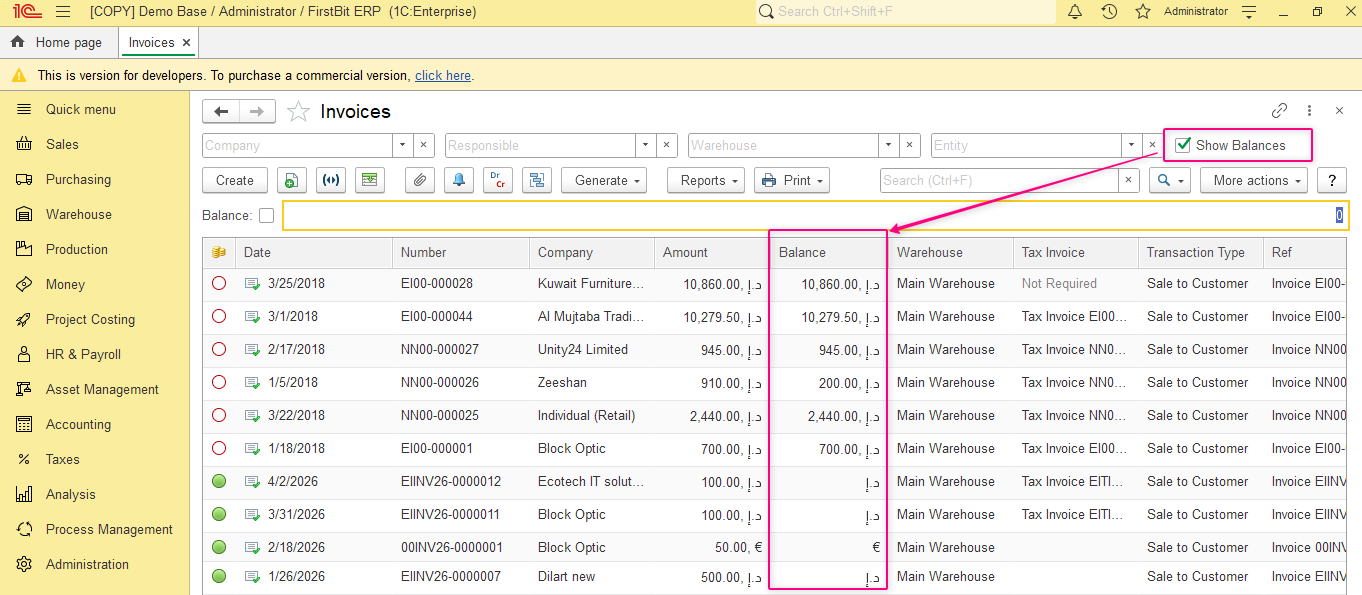Click into the Balance value field

815,215
